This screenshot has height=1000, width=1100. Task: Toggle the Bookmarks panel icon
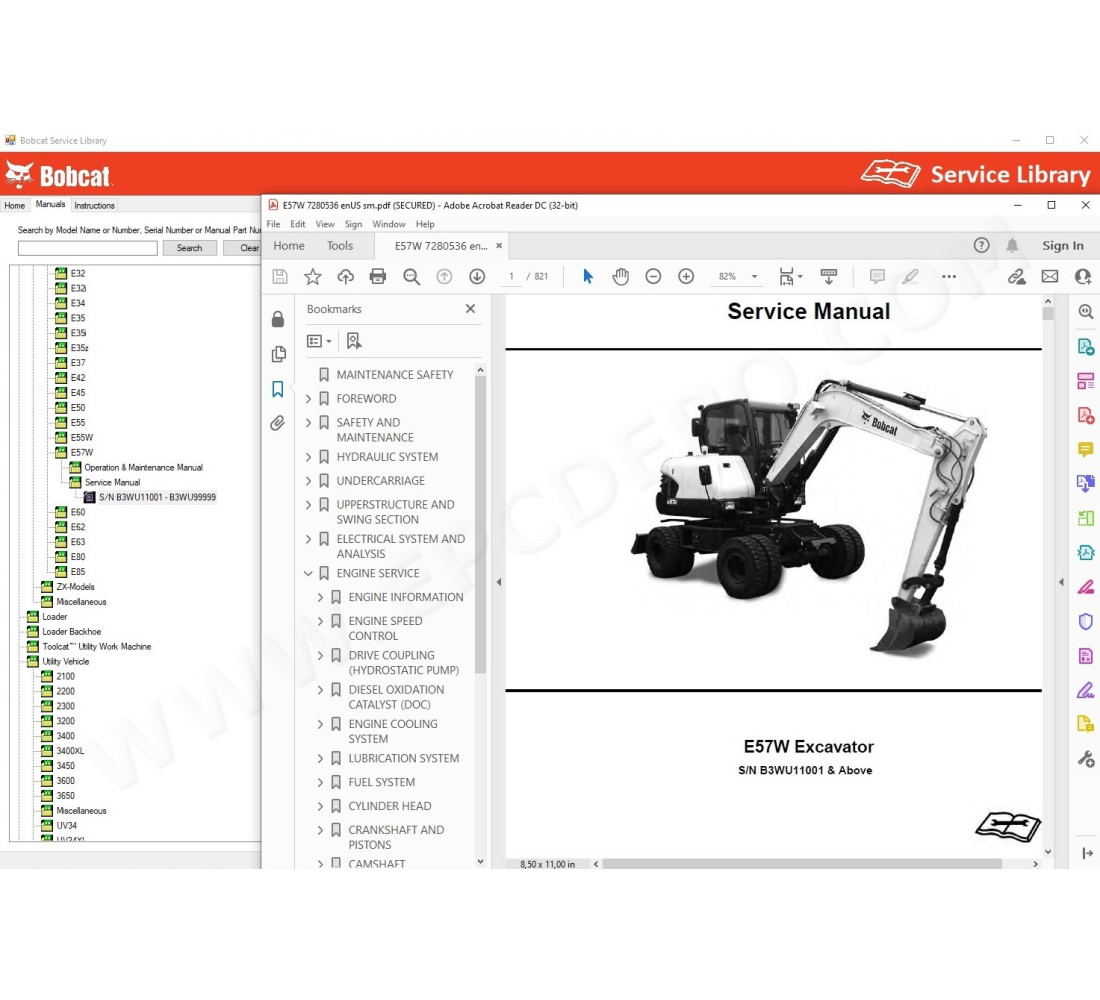tap(278, 389)
